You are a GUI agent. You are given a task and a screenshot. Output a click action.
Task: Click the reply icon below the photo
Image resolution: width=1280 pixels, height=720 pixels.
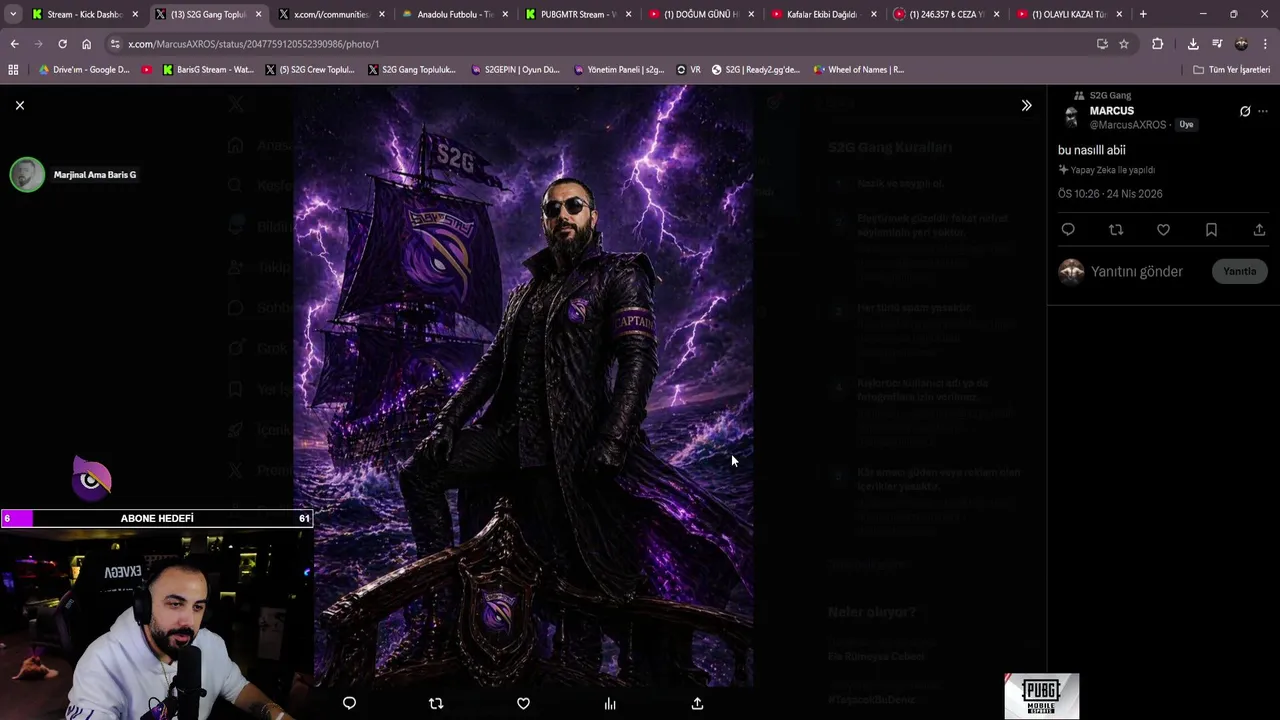click(349, 703)
